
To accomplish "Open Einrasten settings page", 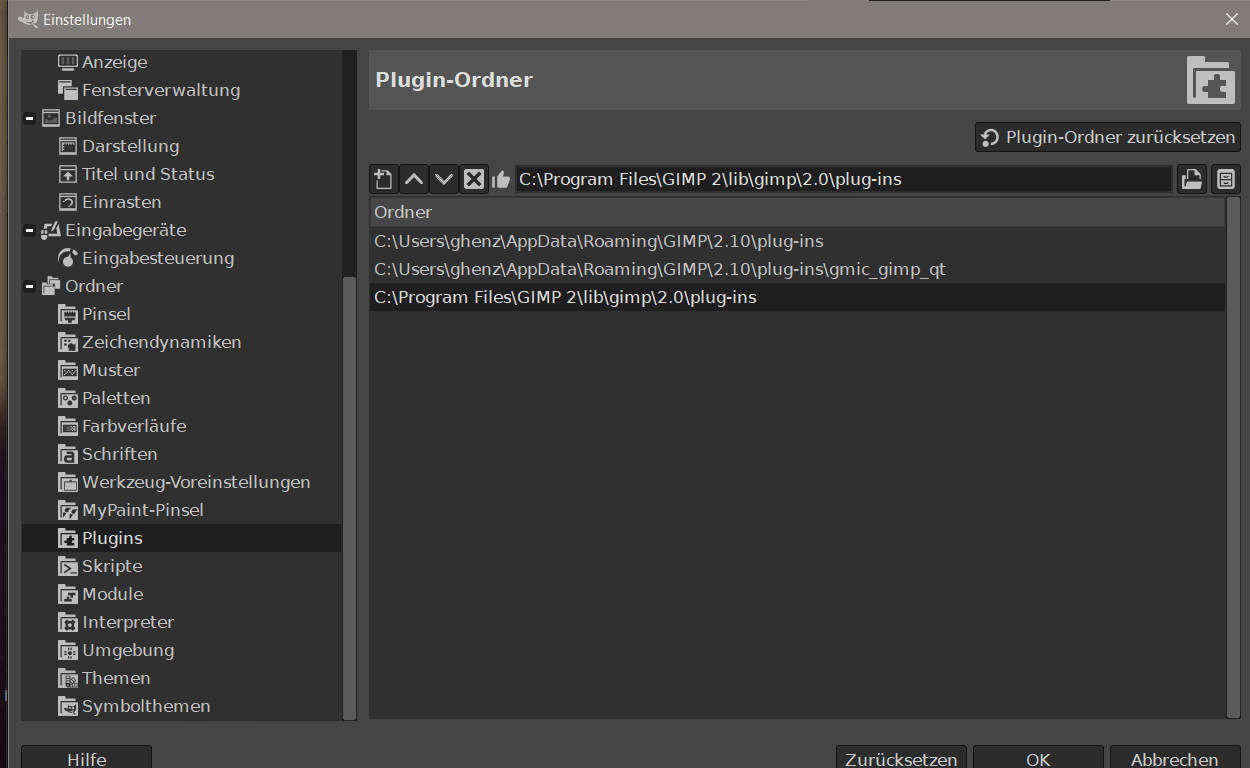I will [121, 202].
